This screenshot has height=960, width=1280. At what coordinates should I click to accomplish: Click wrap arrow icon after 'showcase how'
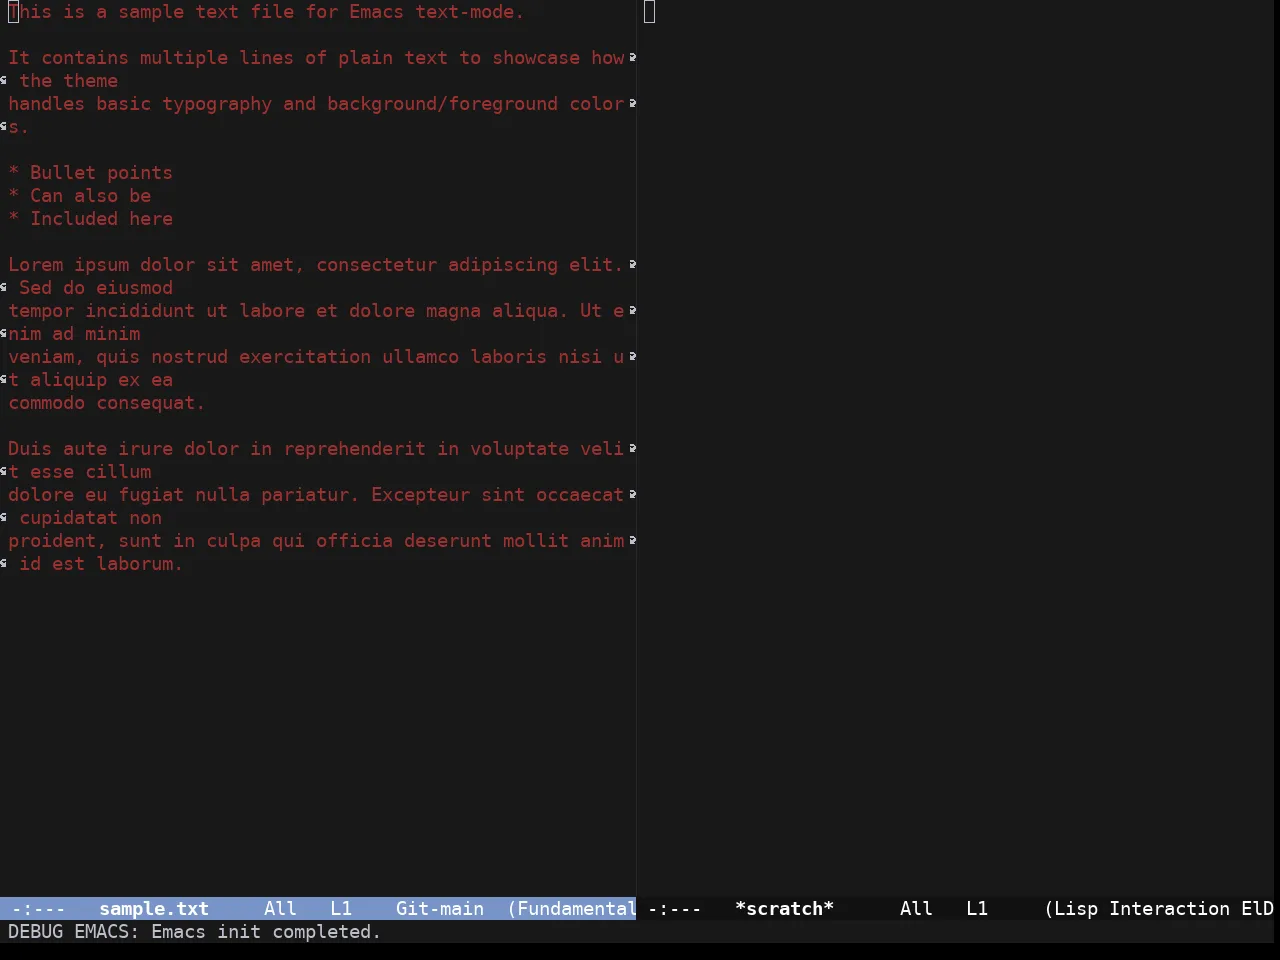[632, 58]
